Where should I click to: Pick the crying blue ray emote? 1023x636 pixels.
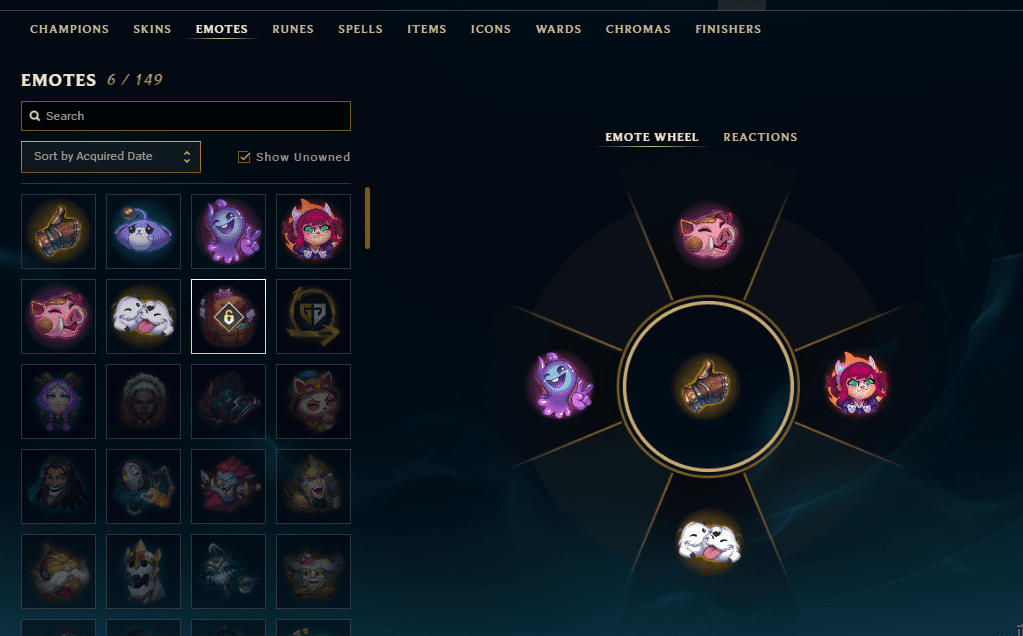pos(144,231)
